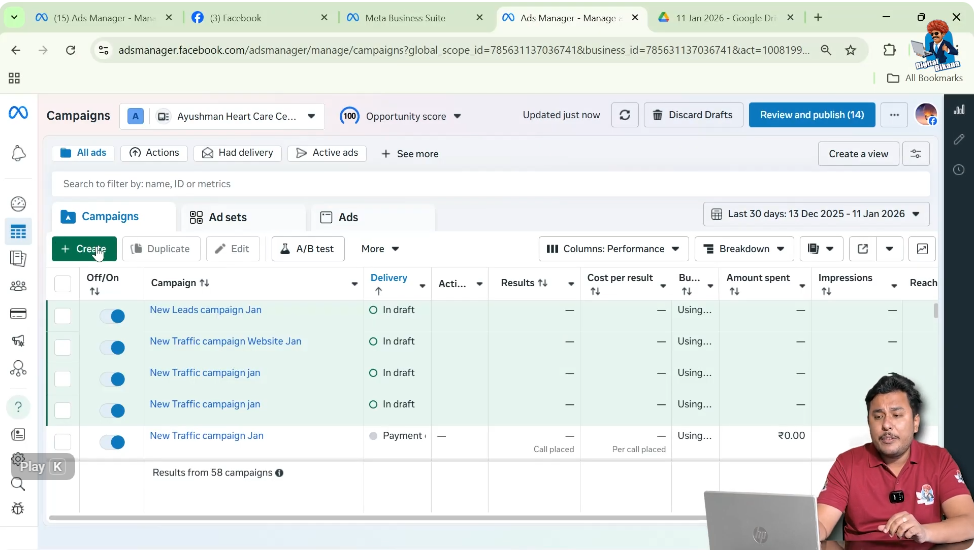Screen dimensions: 975x551
Task: Click the green Create button
Action: 84,249
